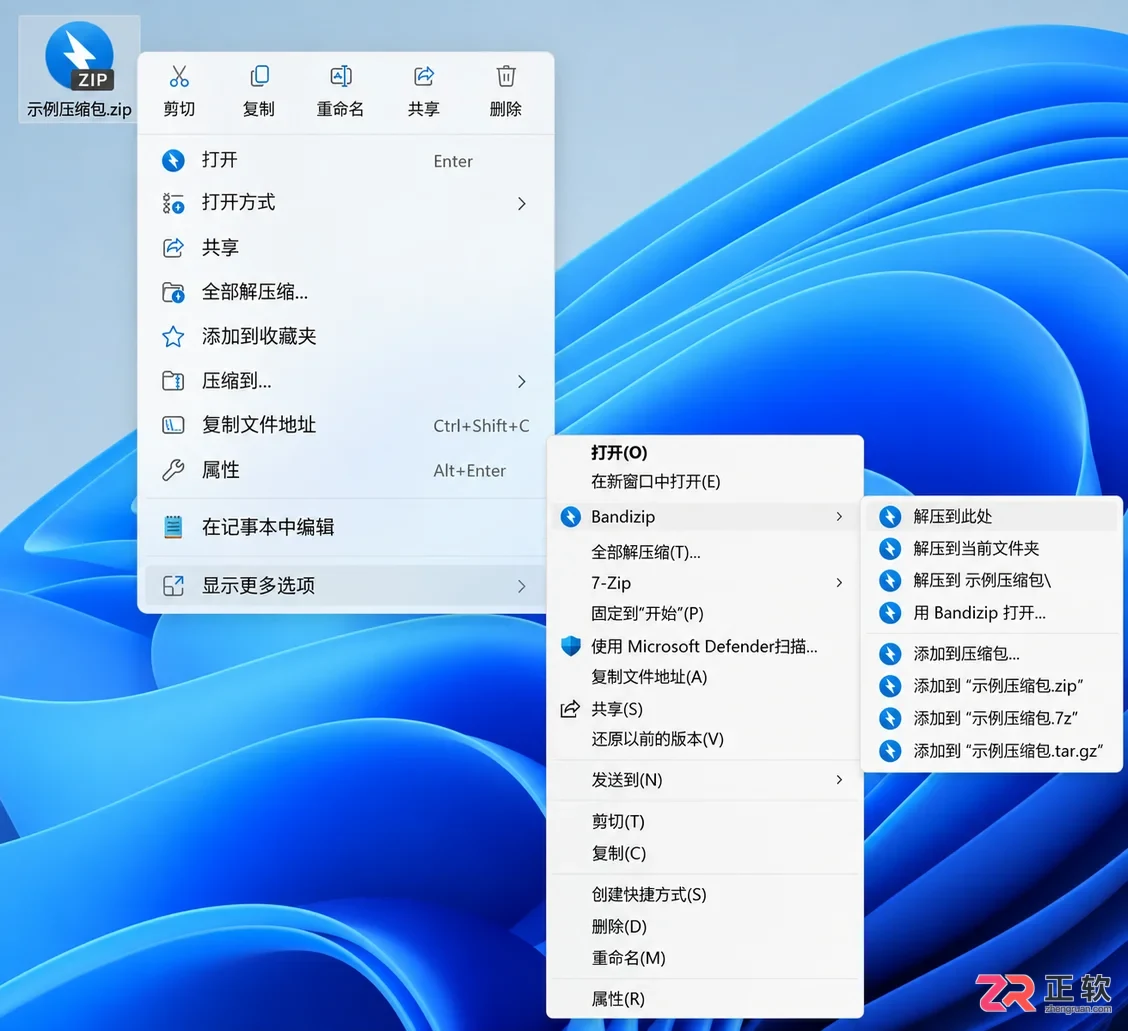Click the 全部解压缩... folder icon

pos(173,292)
